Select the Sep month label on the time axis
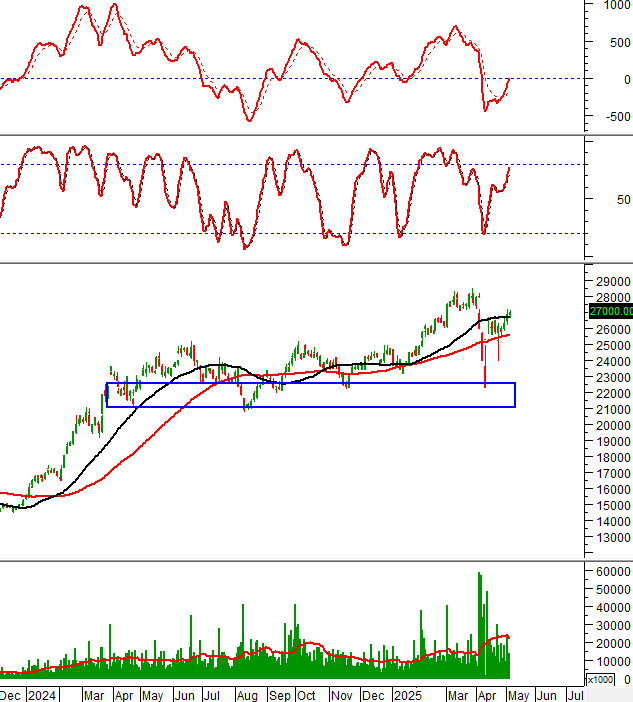 tap(280, 696)
